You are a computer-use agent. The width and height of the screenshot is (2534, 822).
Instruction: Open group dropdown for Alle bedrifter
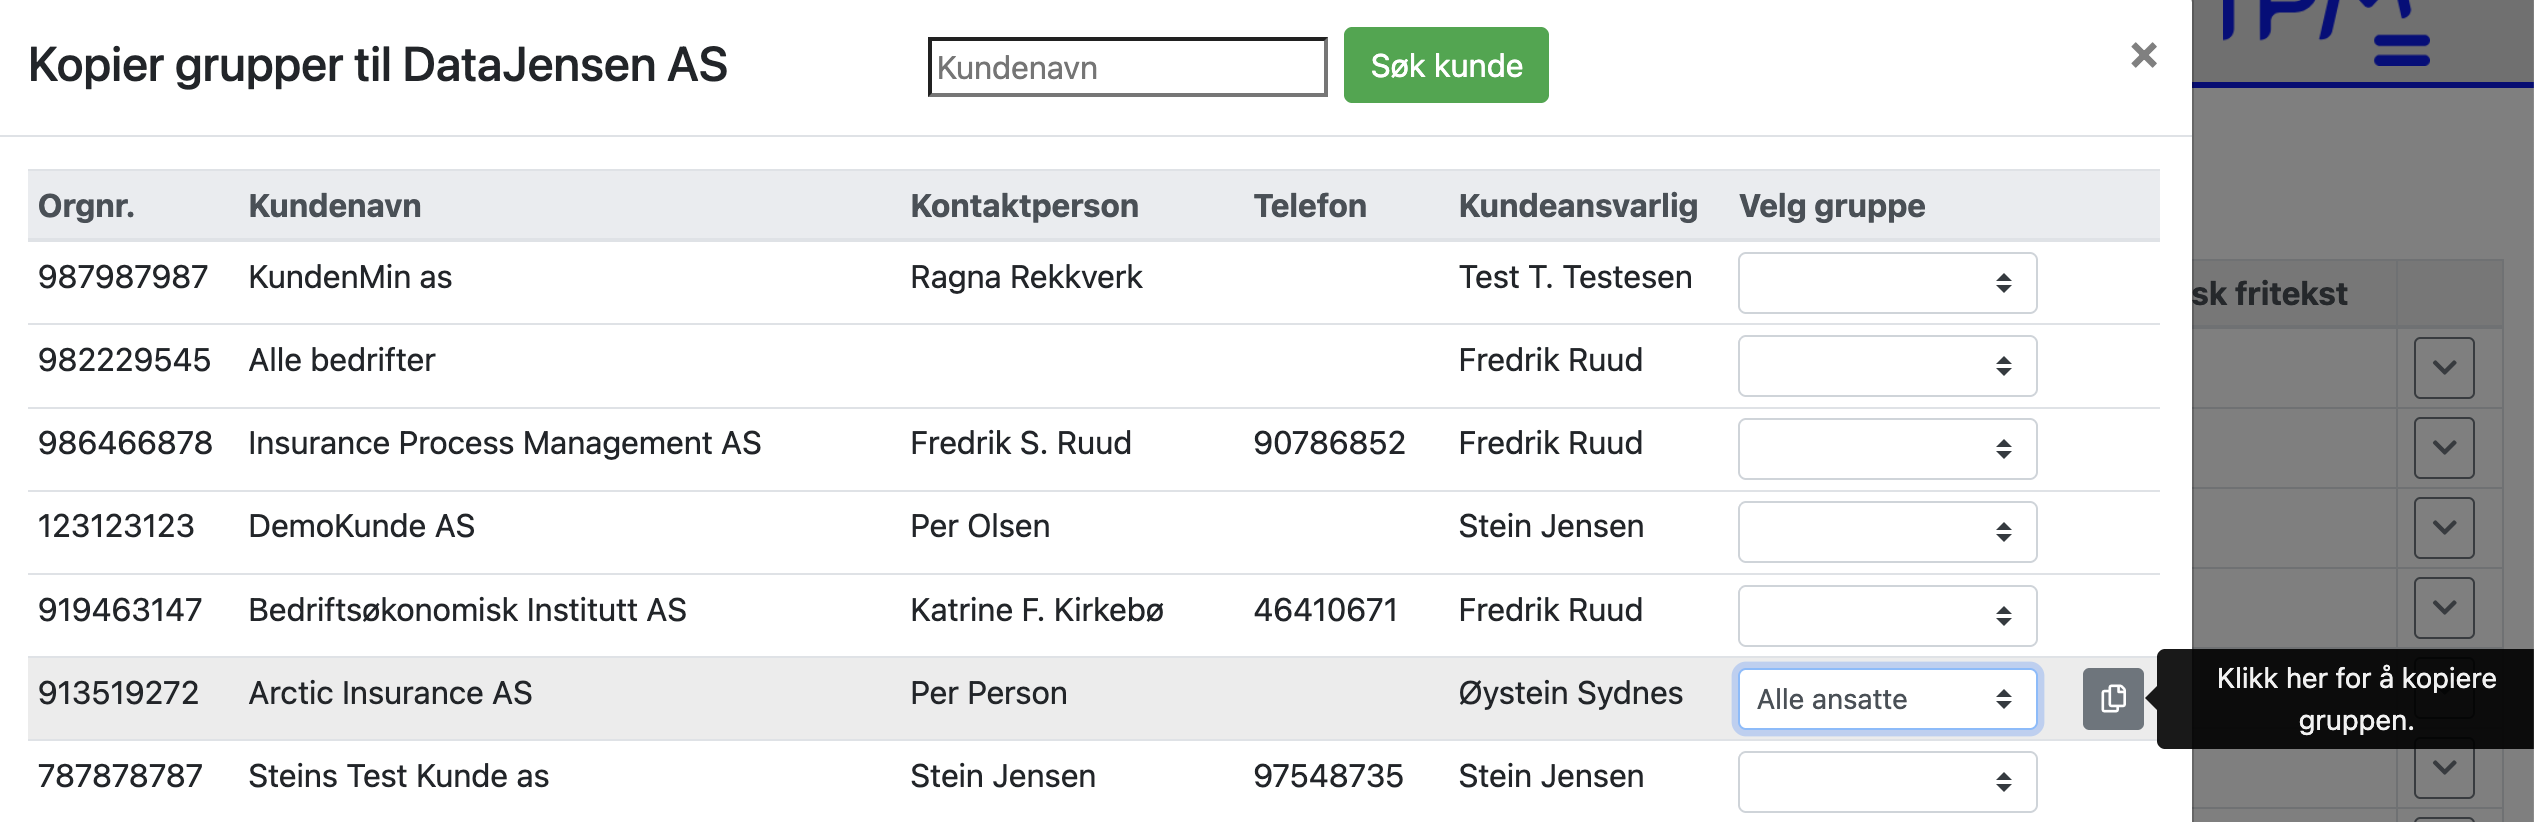[1887, 366]
